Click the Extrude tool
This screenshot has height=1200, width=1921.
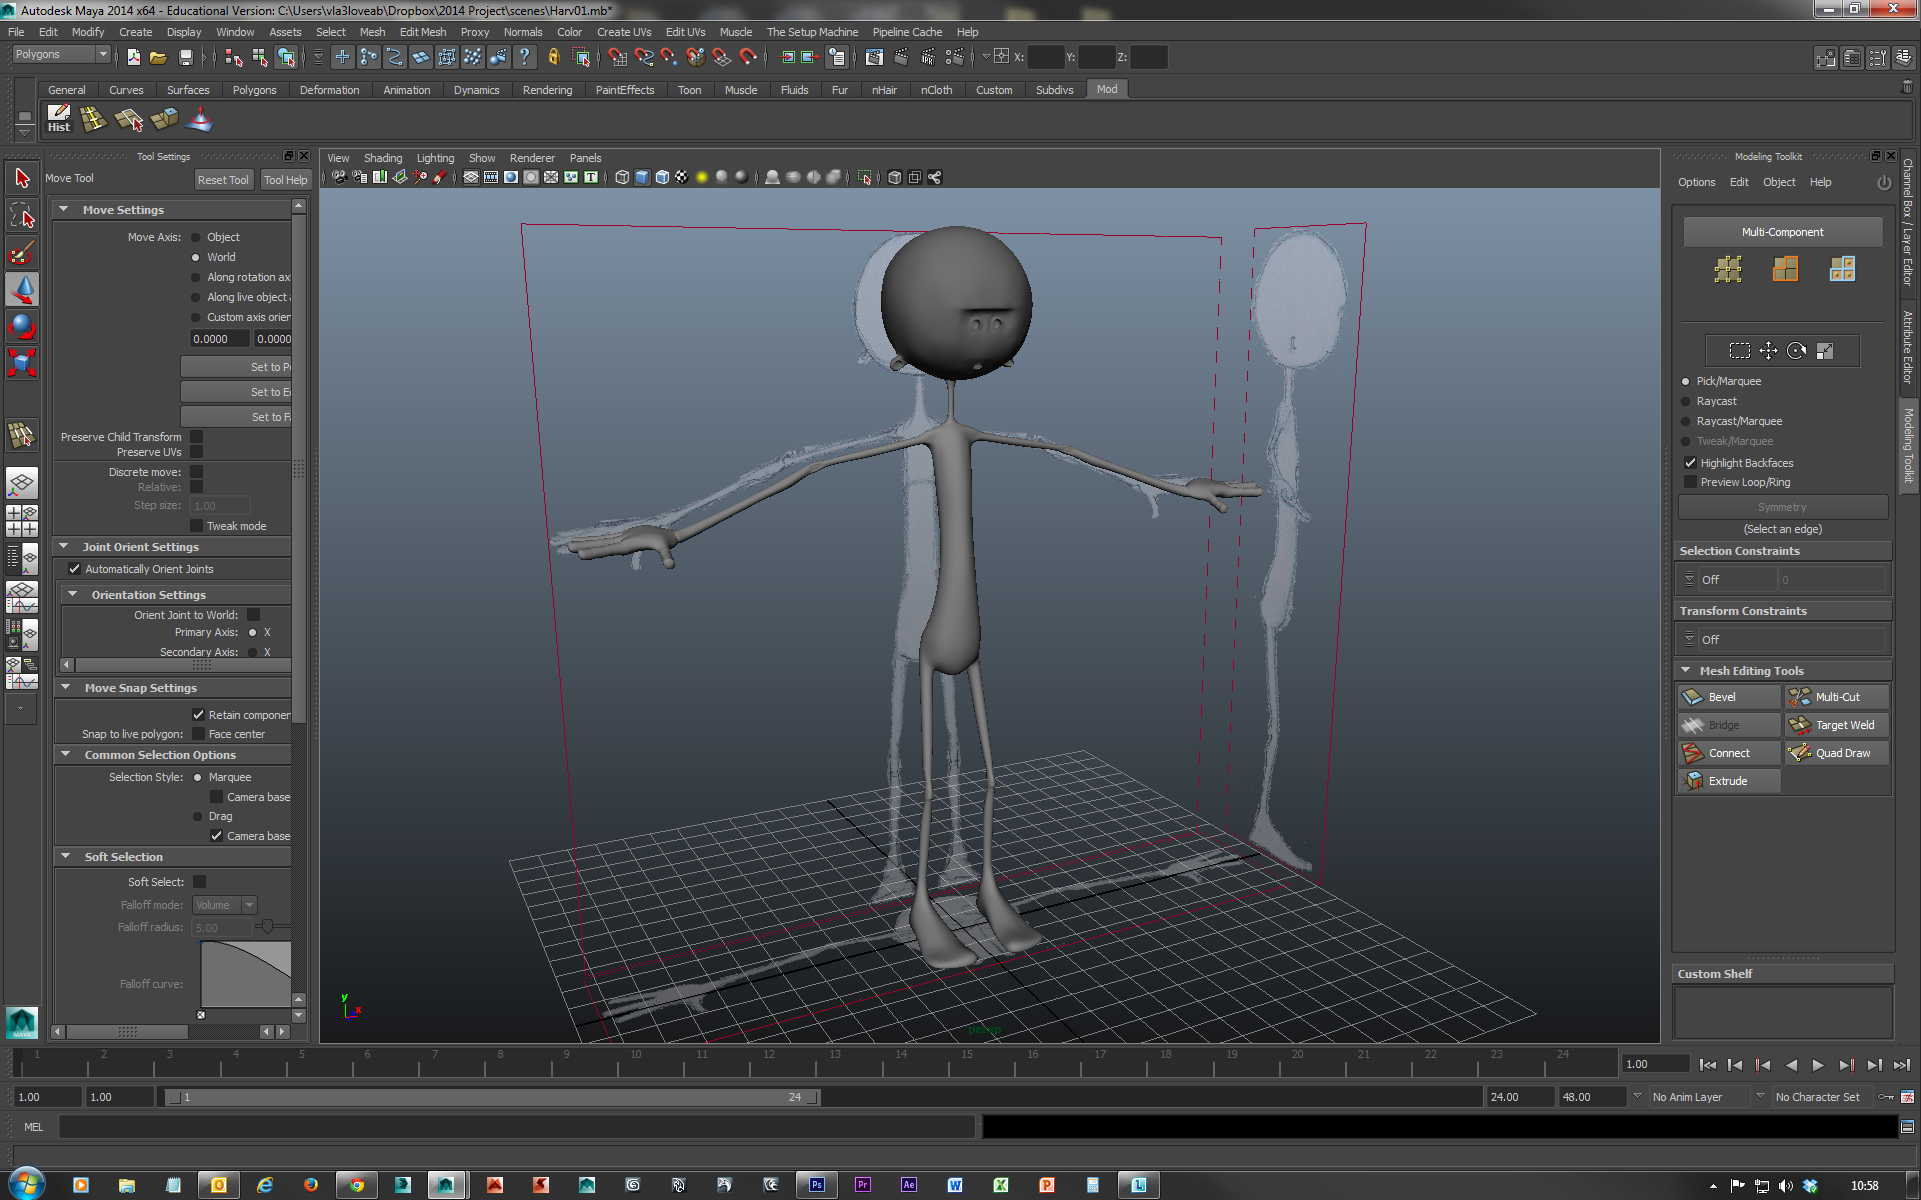1728,781
